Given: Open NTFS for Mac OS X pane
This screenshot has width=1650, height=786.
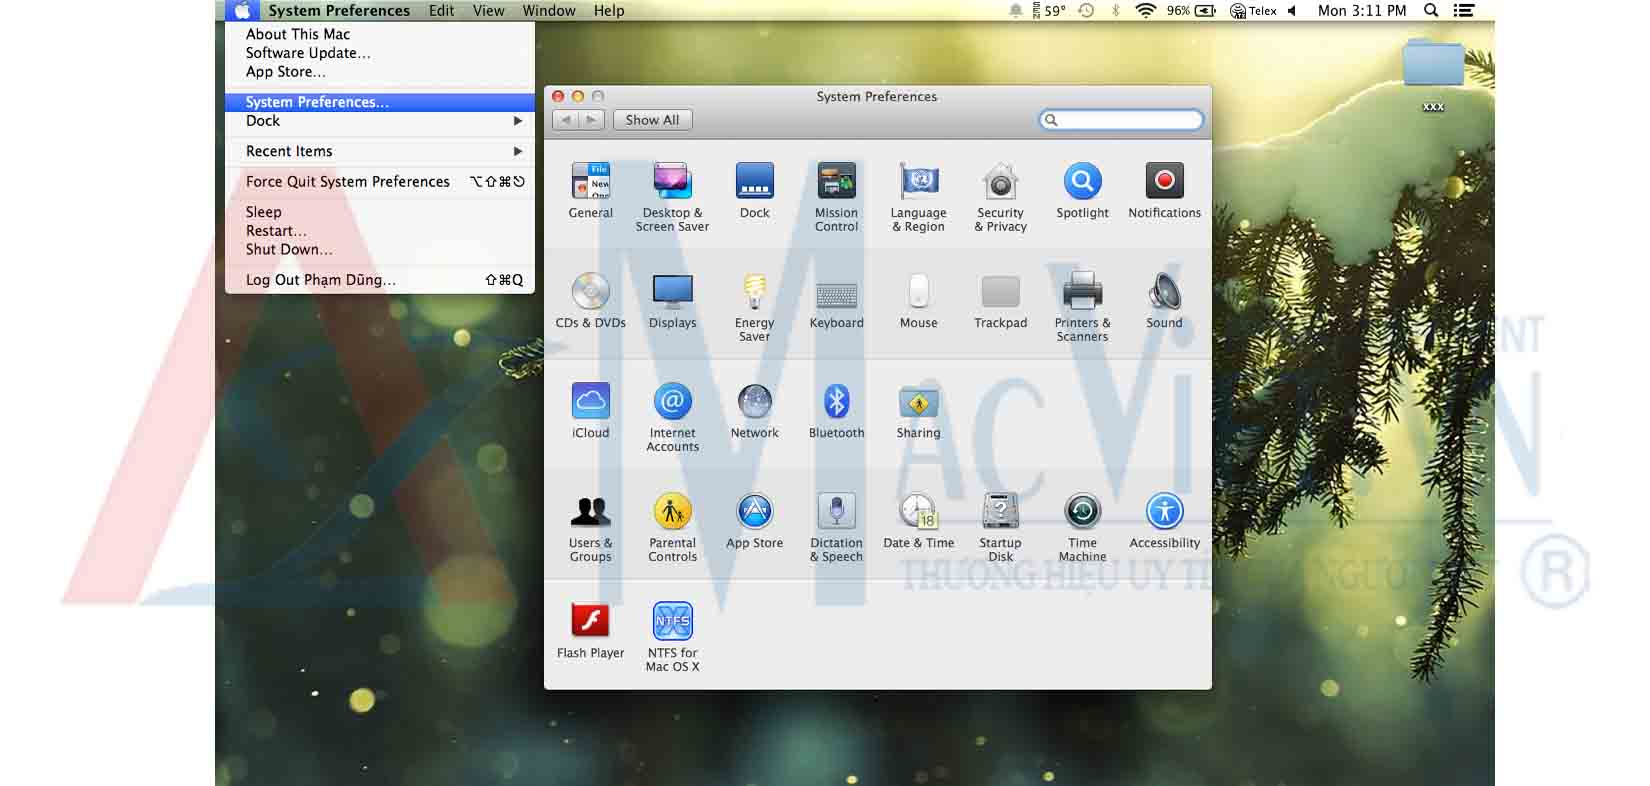Looking at the screenshot, I should (672, 637).
